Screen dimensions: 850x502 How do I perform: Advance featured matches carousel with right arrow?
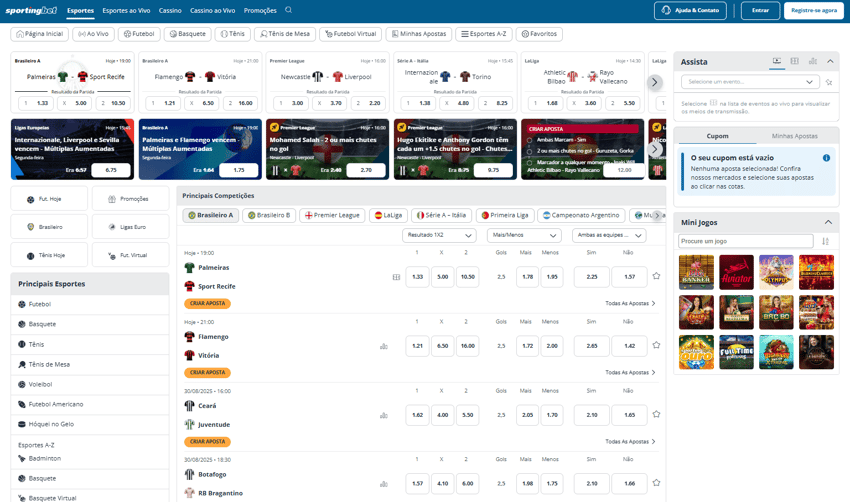click(654, 82)
